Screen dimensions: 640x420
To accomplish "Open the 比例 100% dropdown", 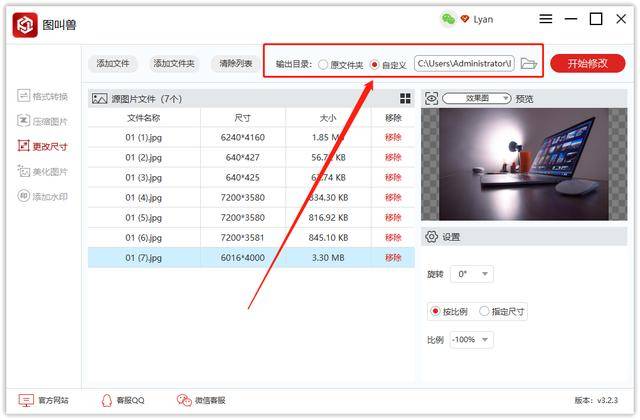I will (472, 340).
